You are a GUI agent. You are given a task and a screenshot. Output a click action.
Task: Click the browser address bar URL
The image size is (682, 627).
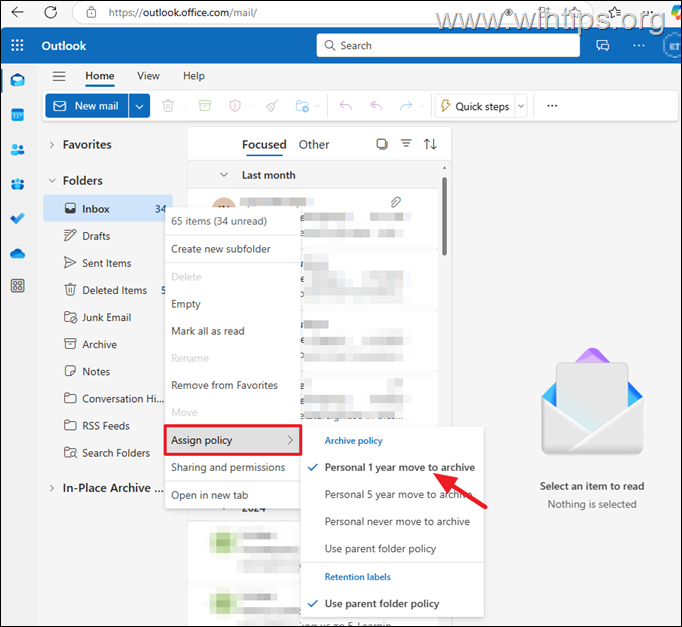183,13
